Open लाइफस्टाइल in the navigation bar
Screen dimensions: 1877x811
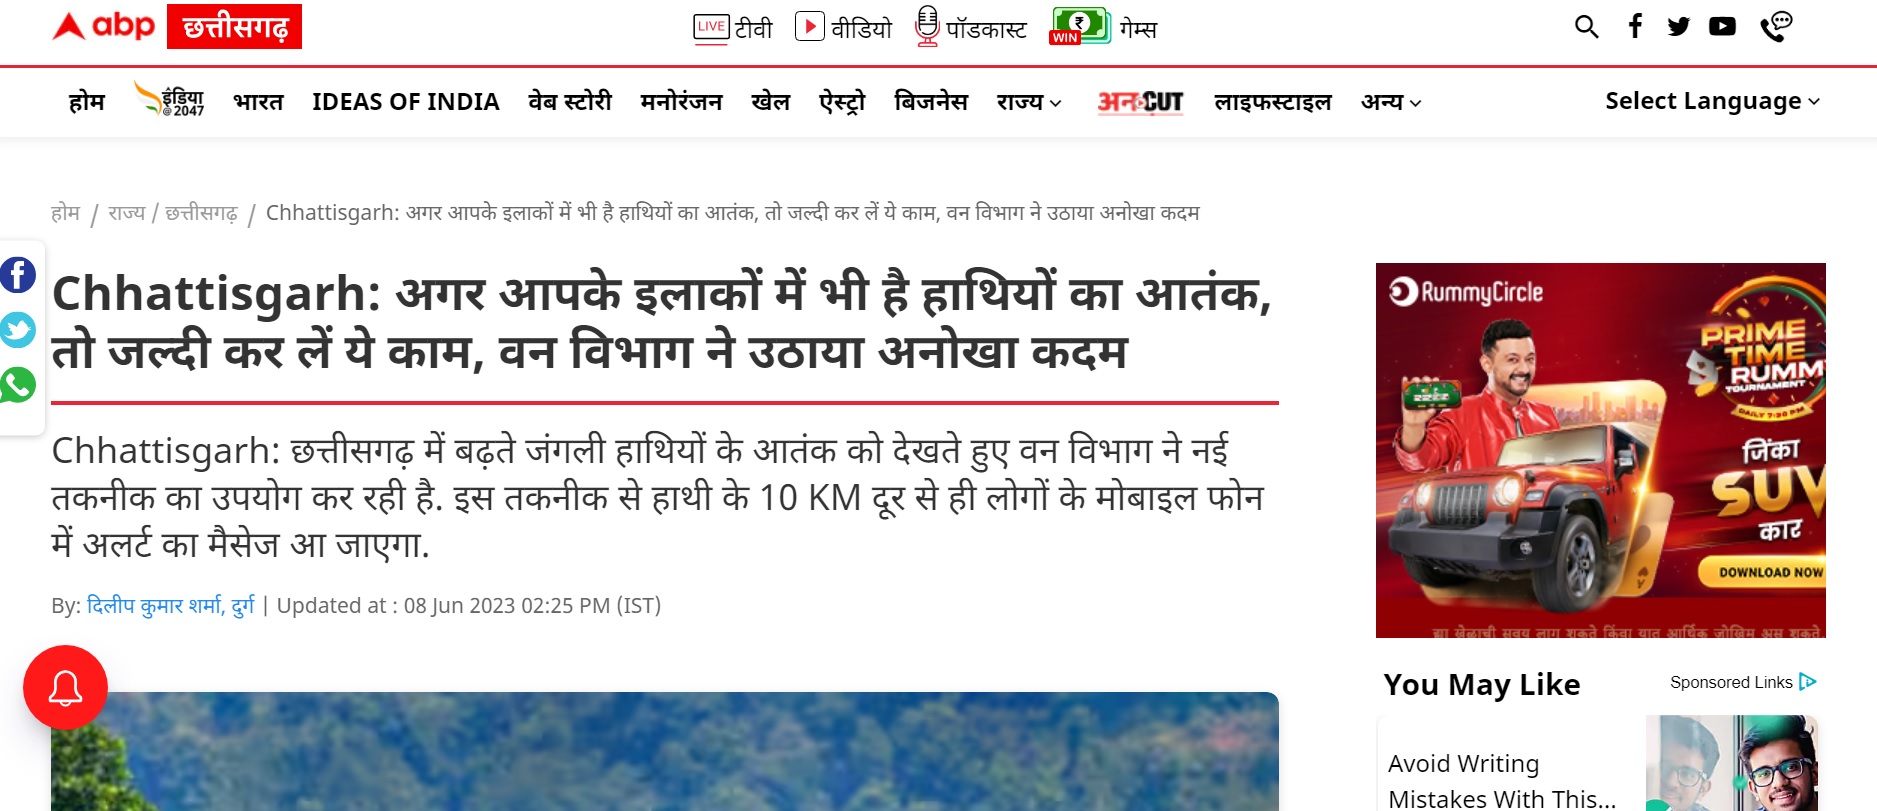pyautogui.click(x=1273, y=101)
